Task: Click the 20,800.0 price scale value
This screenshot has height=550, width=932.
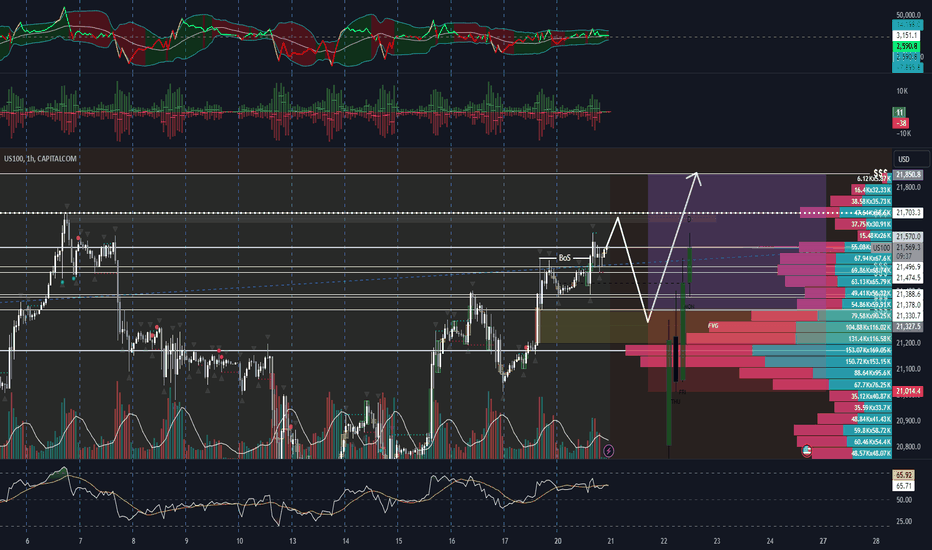Action: coord(909,447)
